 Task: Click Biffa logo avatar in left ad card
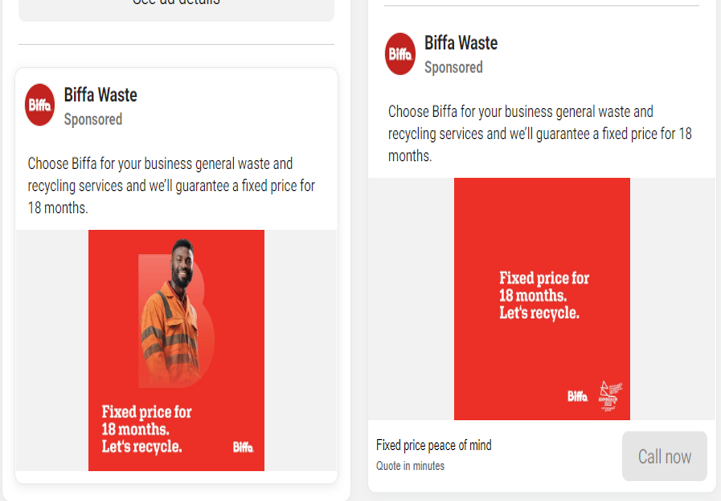click(x=40, y=105)
